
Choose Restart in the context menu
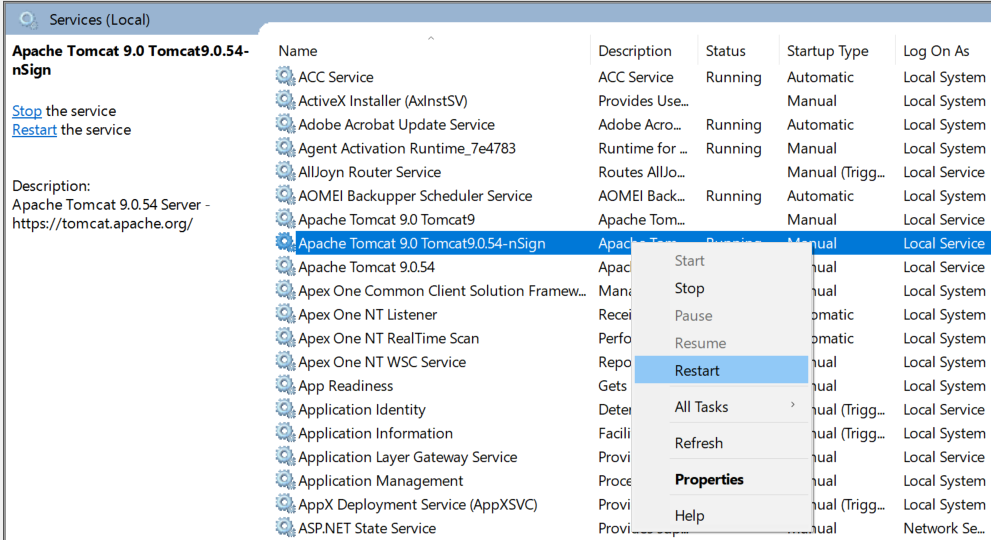coord(721,371)
